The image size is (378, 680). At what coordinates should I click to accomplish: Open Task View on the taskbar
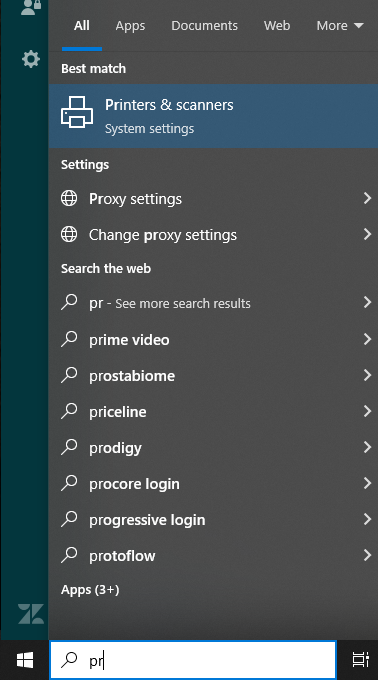click(360, 660)
